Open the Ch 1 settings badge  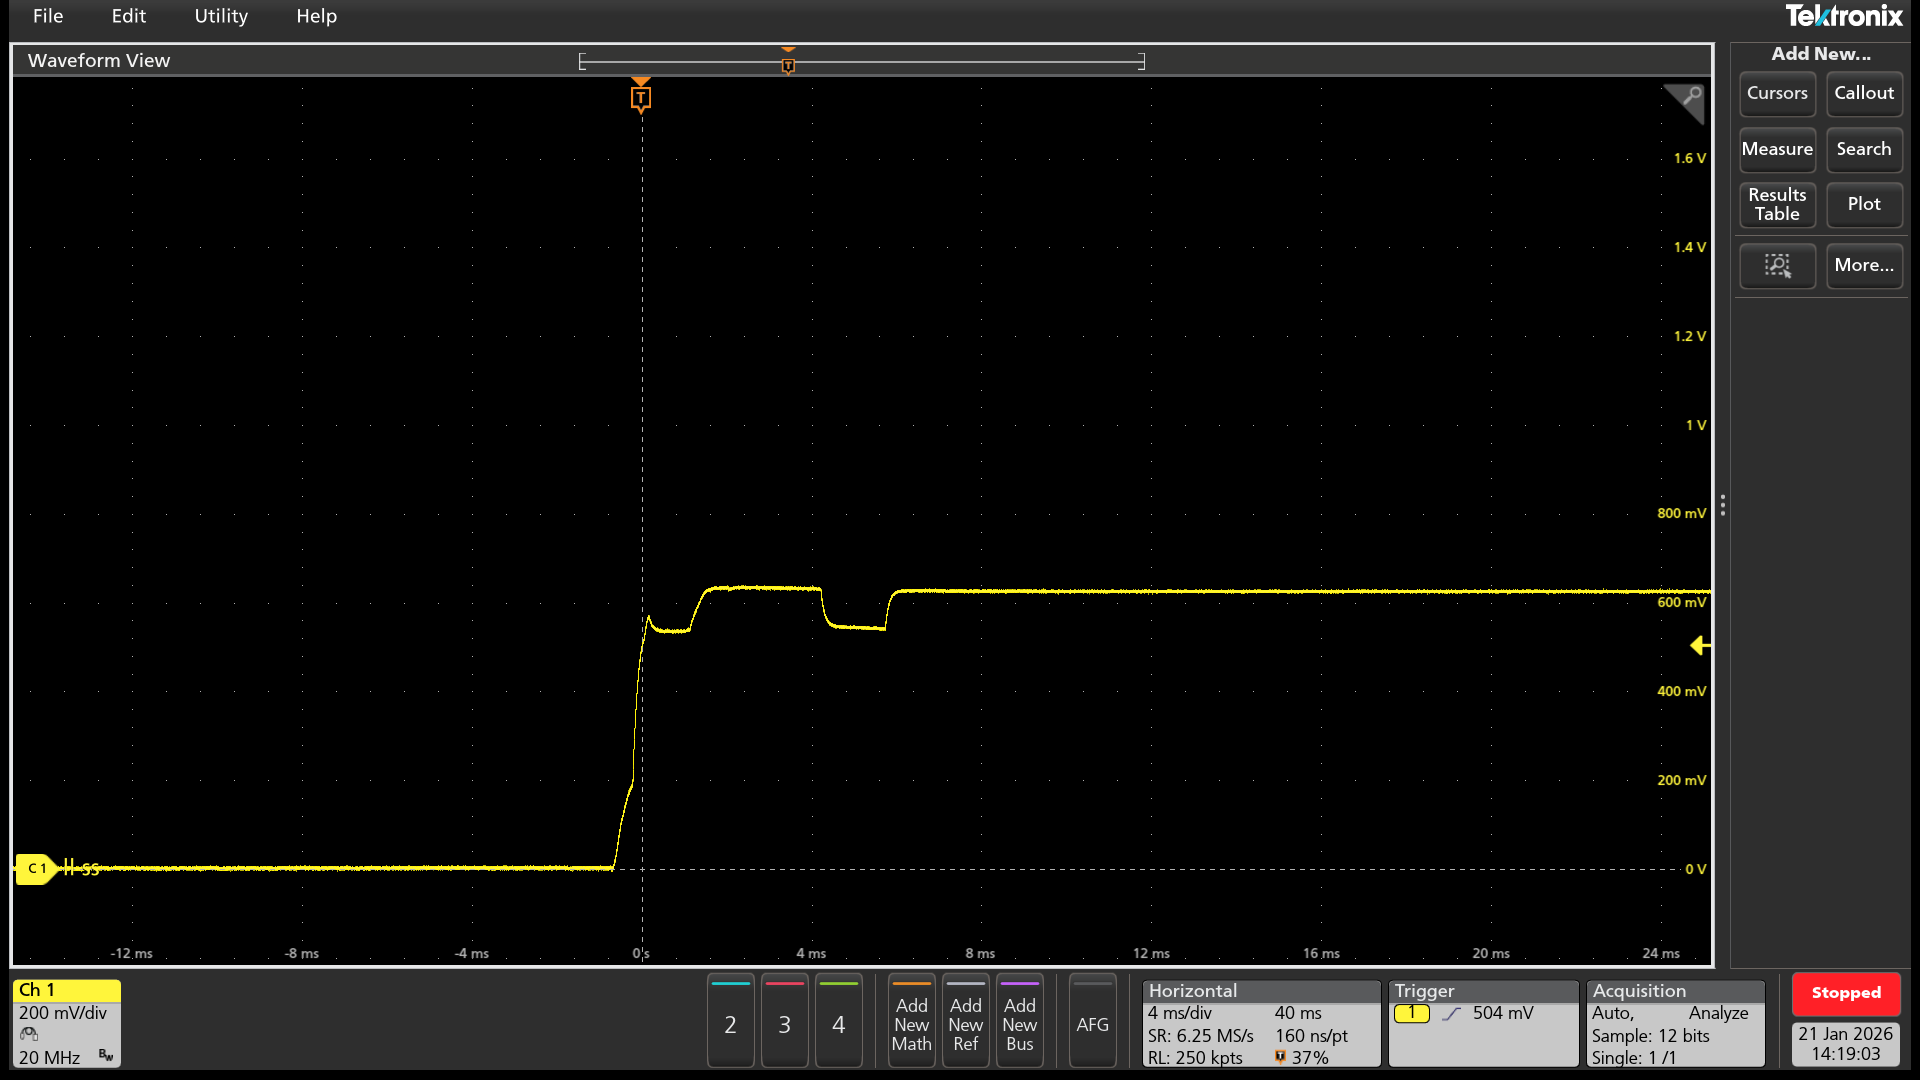(66, 1023)
